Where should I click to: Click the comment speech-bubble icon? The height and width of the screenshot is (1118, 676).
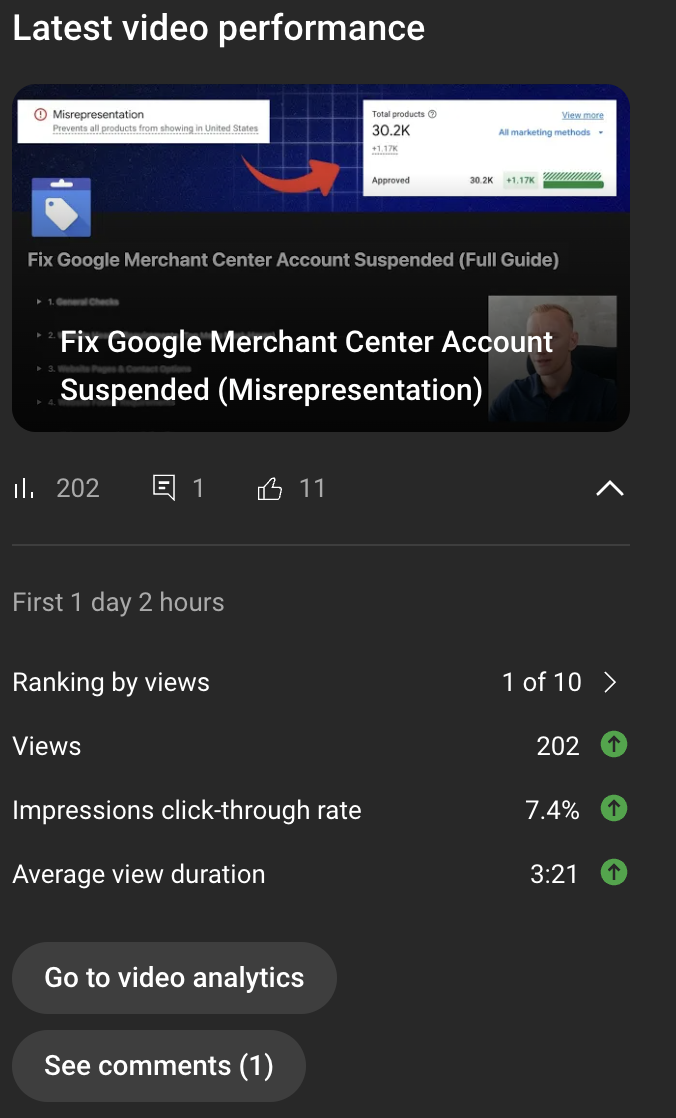click(x=163, y=487)
